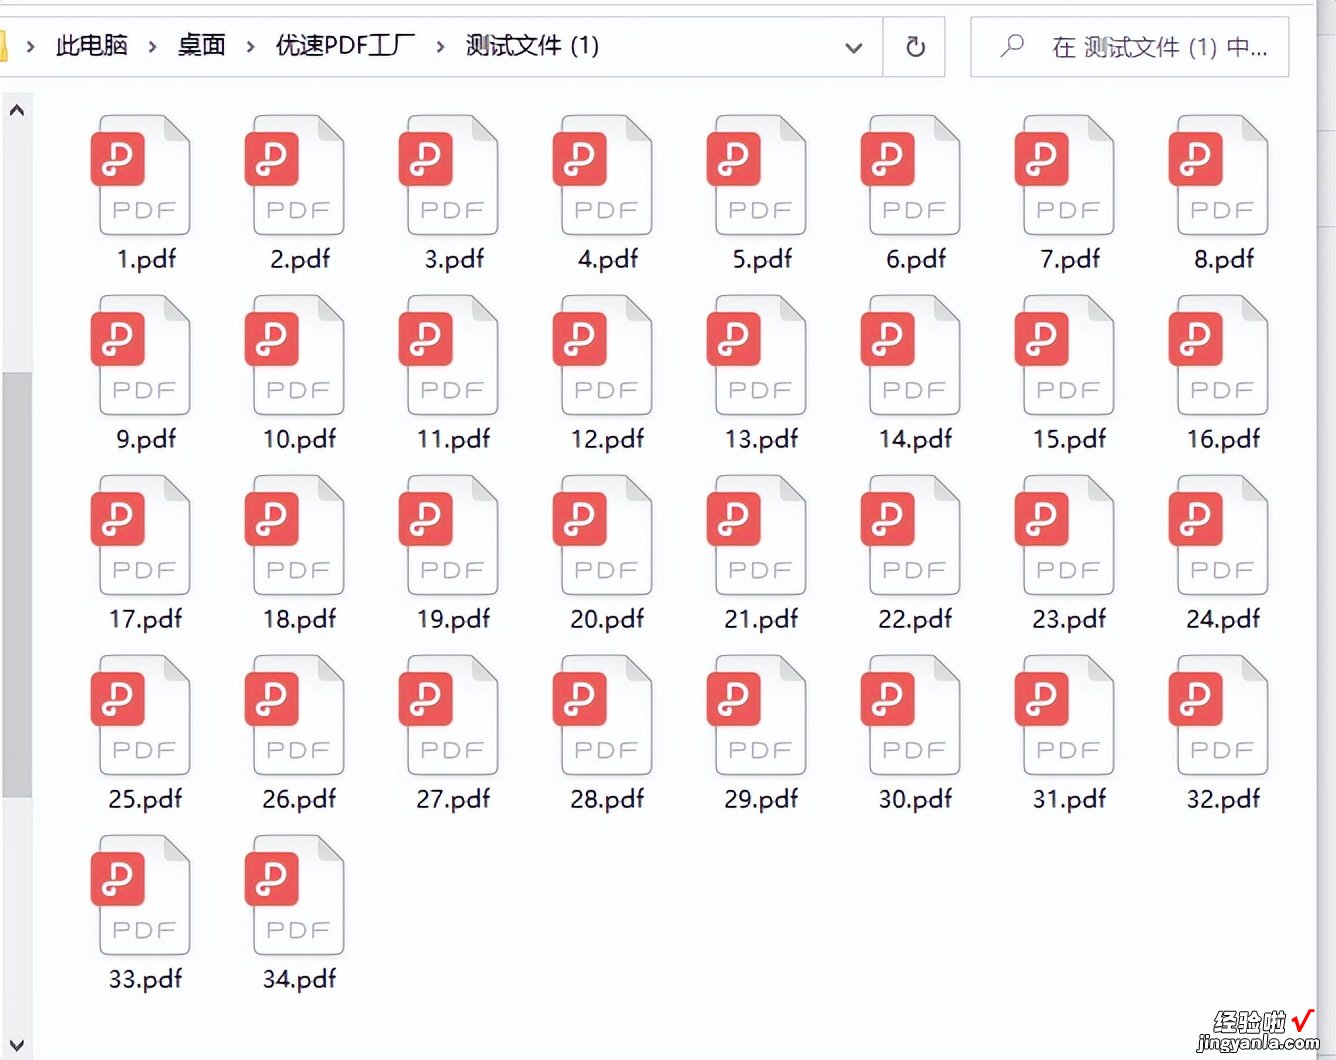Select the 30.pdf file icon
The height and width of the screenshot is (1060, 1336).
coord(911,715)
